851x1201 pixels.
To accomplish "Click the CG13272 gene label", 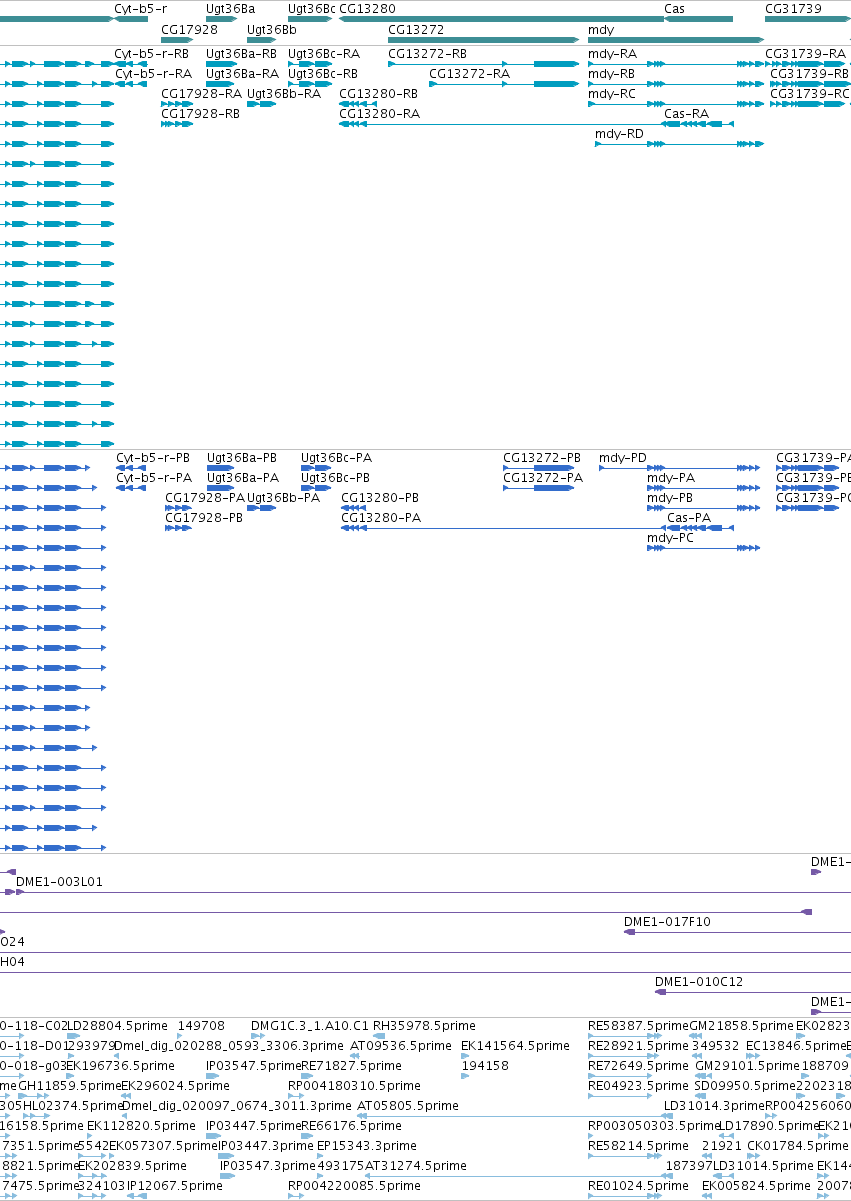I will tap(416, 29).
